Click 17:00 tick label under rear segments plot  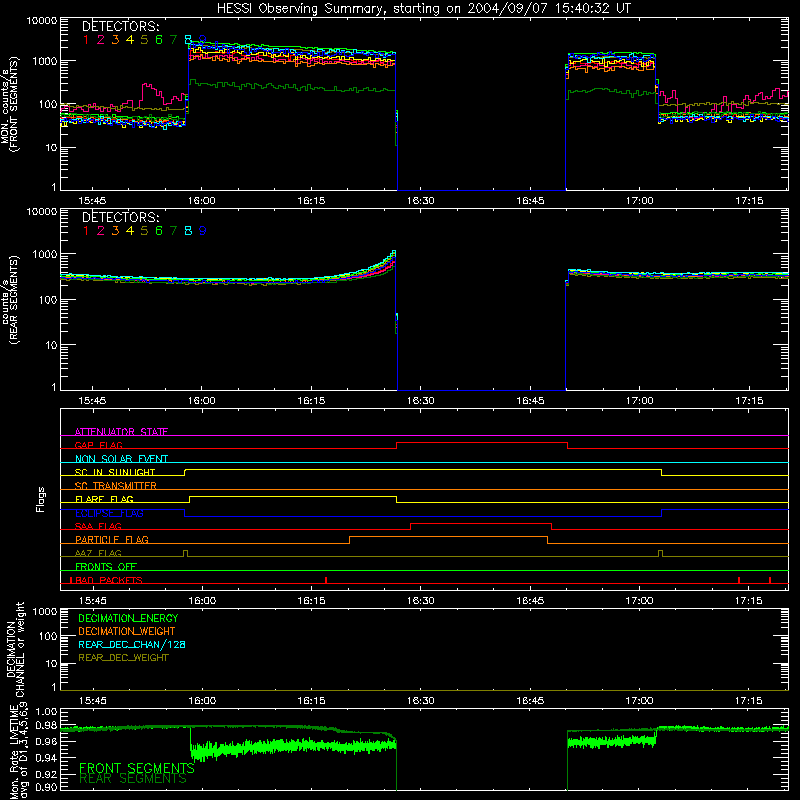point(640,401)
